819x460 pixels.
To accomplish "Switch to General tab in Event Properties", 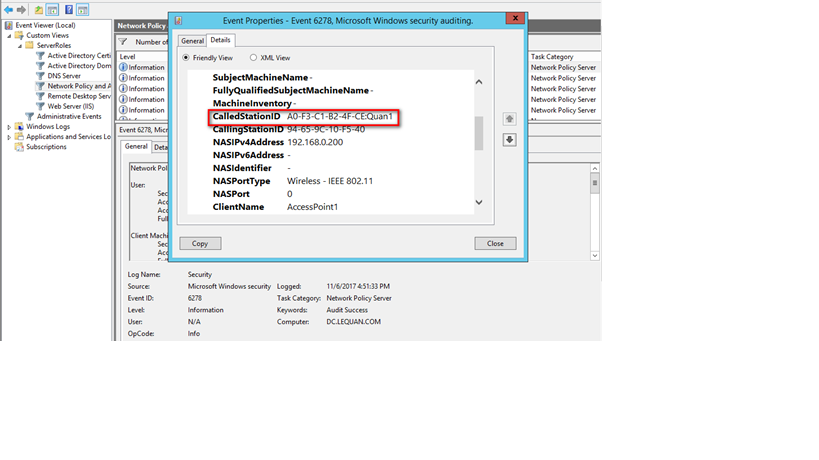I will pyautogui.click(x=191, y=40).
